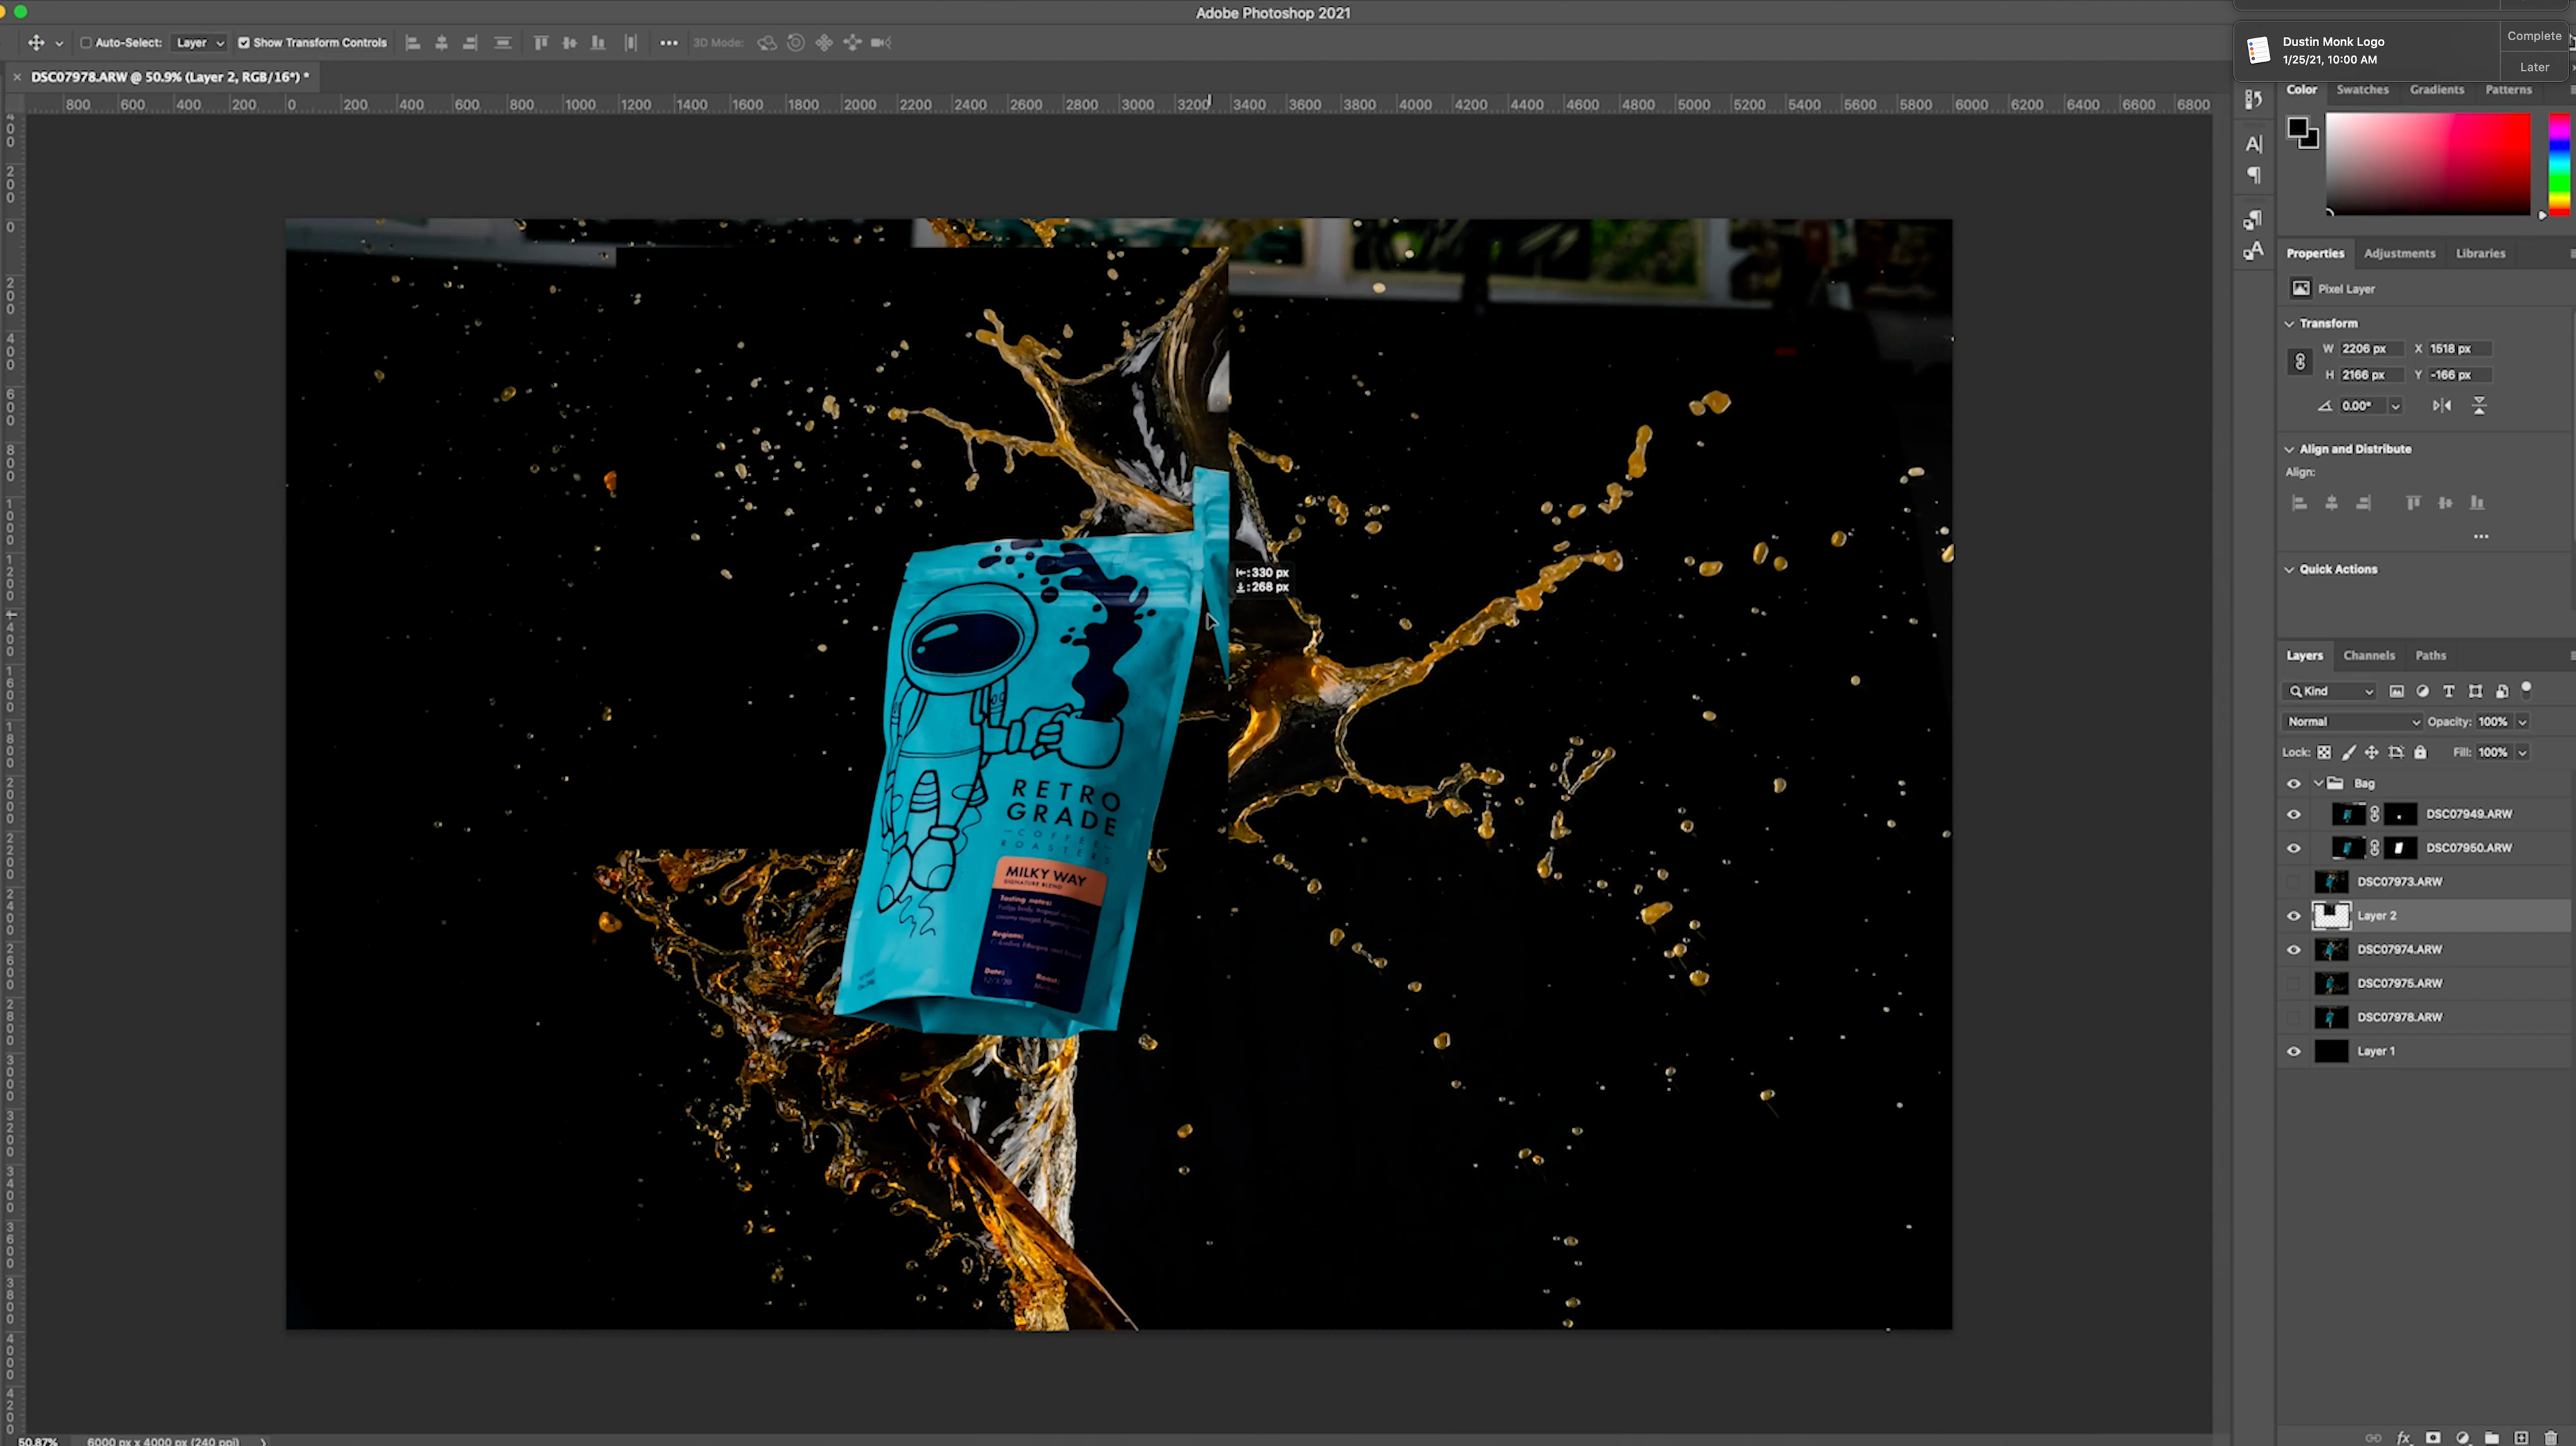Collapse the Bag layer group
Image resolution: width=2576 pixels, height=1446 pixels.
2318,783
